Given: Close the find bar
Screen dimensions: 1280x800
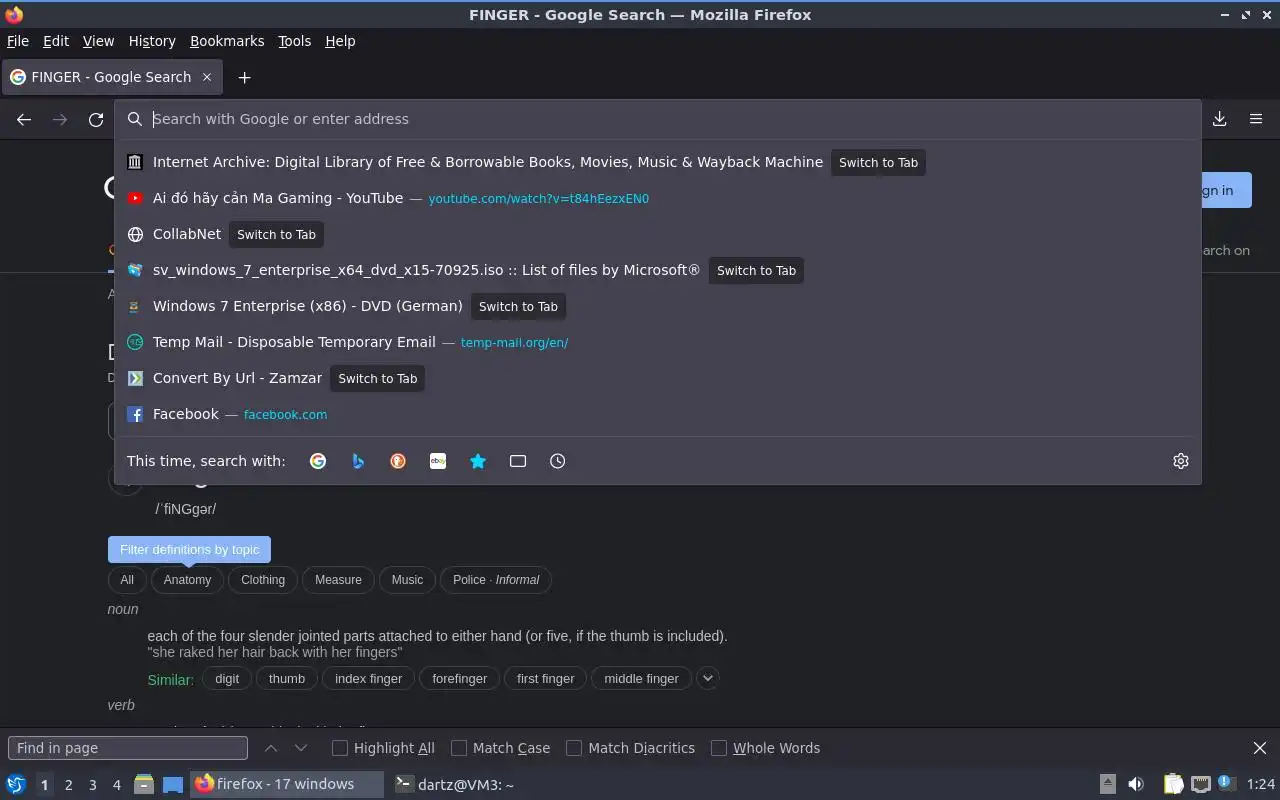Looking at the screenshot, I should tap(1260, 748).
